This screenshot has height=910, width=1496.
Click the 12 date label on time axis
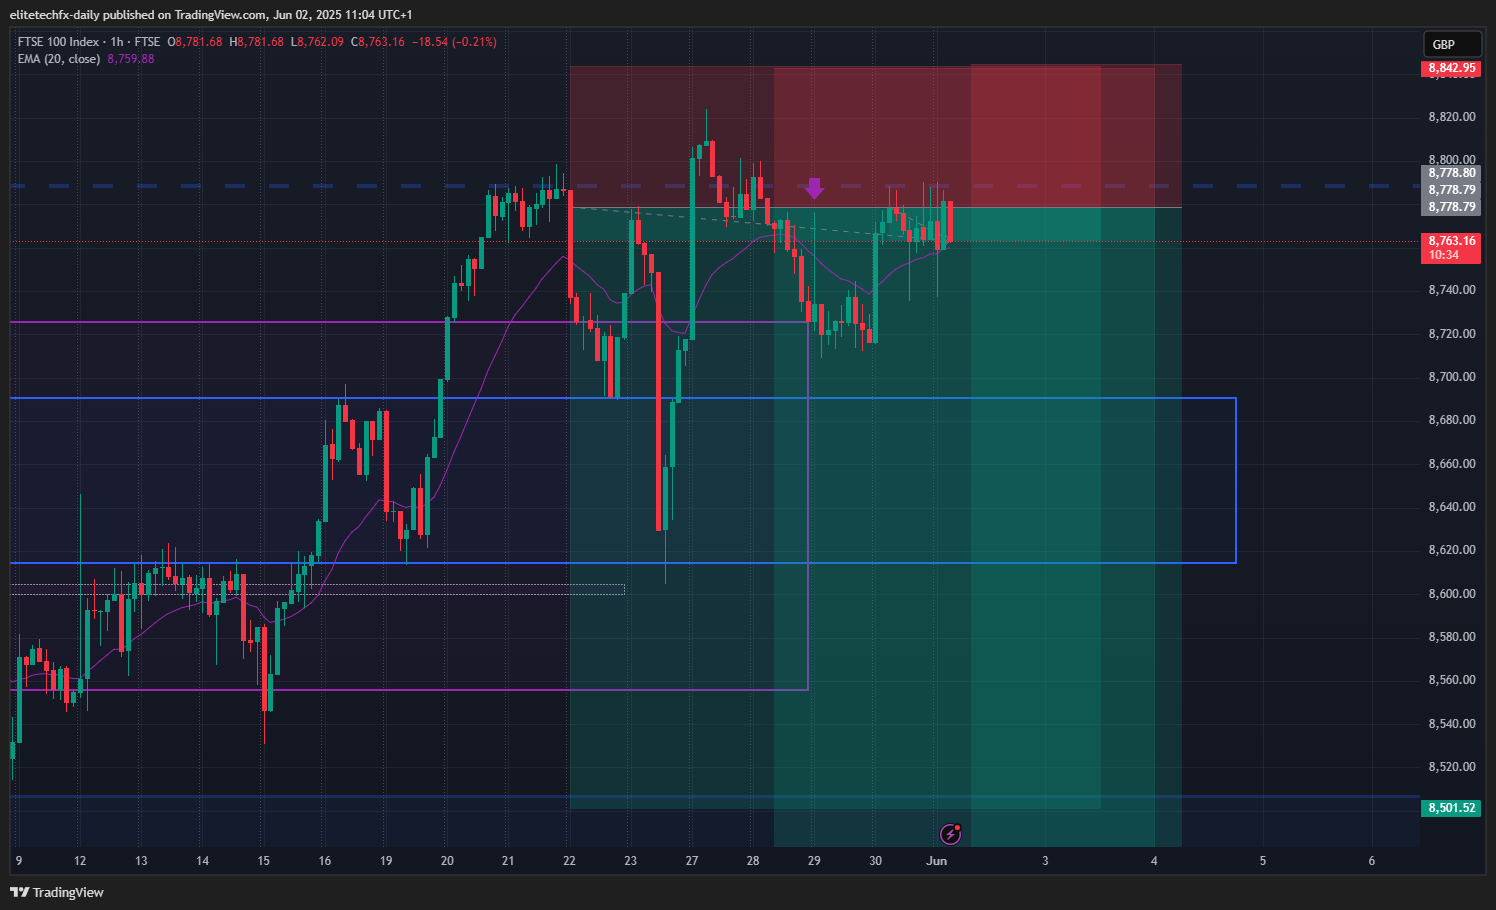click(80, 861)
